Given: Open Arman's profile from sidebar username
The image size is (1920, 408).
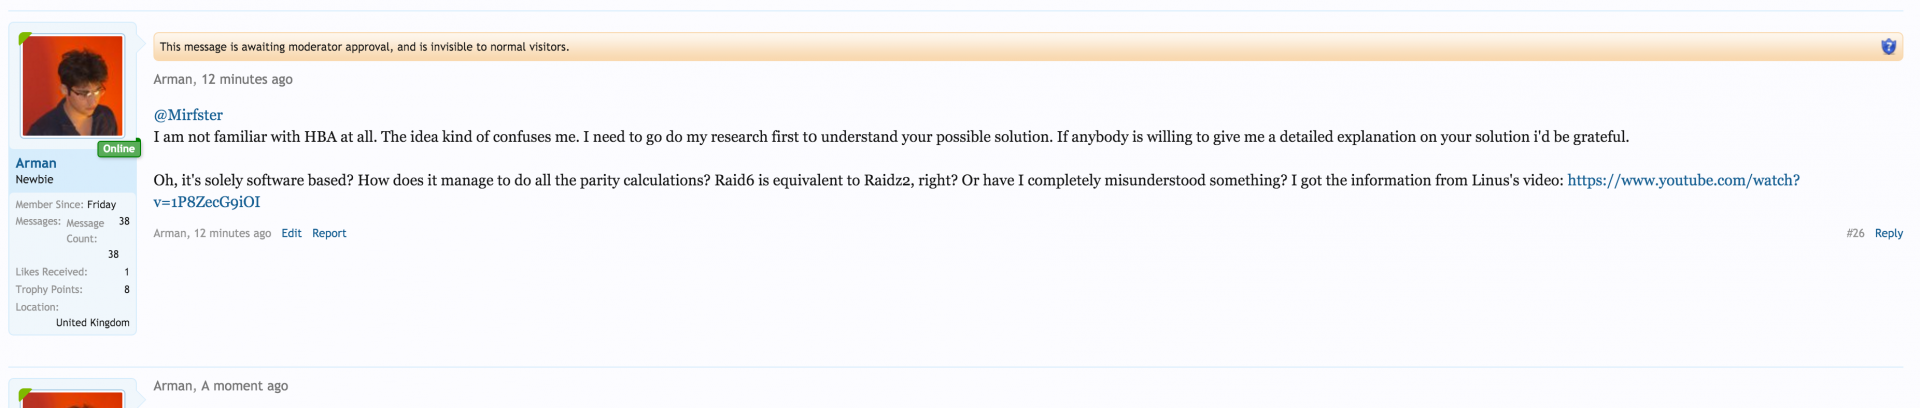Looking at the screenshot, I should click(x=36, y=163).
